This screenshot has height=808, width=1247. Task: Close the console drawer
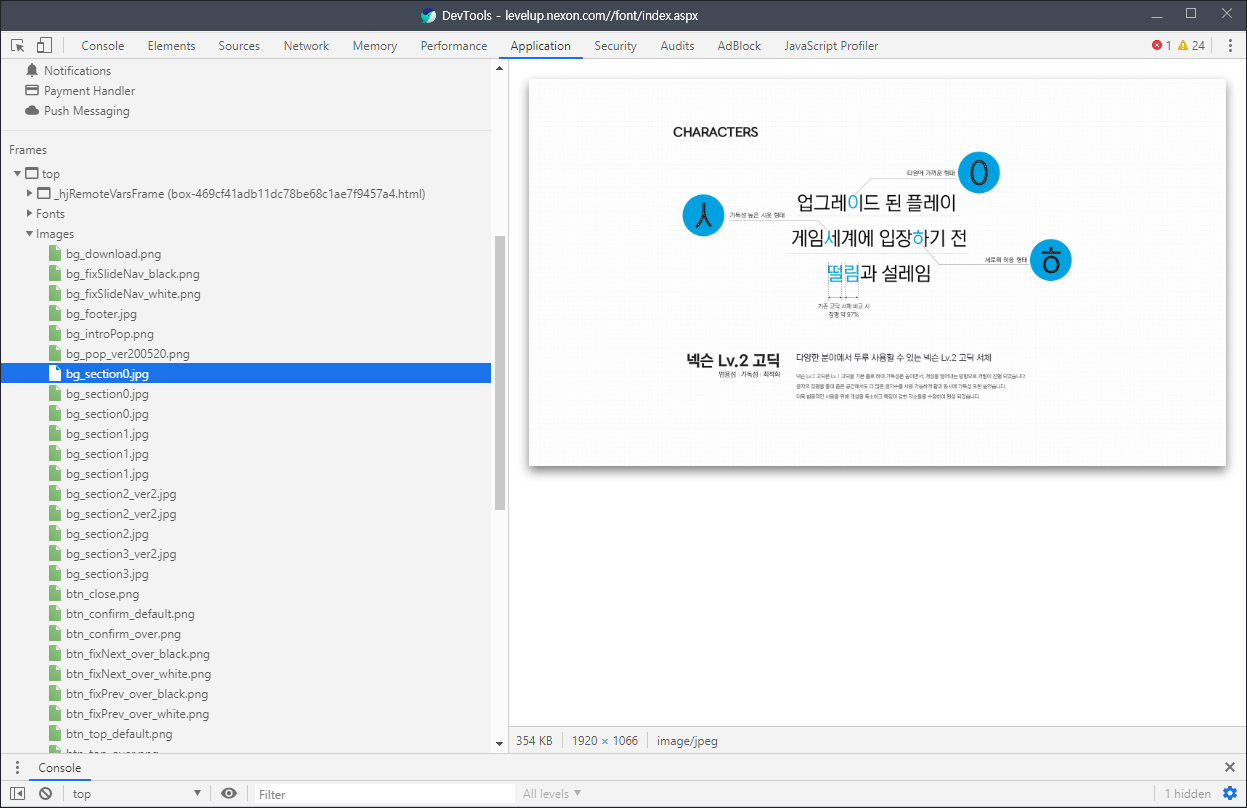pos(1230,768)
